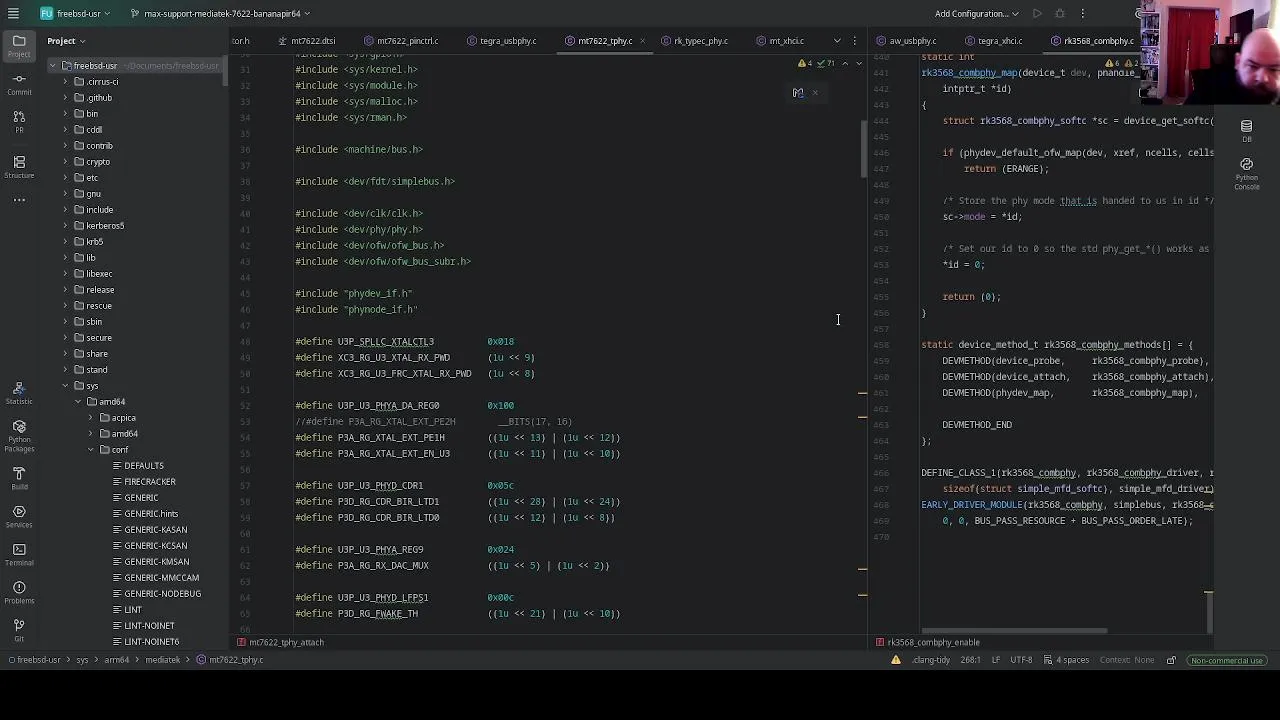Image resolution: width=1280 pixels, height=720 pixels.
Task: Close the mt7622_tphy.c tab
Action: (641, 41)
